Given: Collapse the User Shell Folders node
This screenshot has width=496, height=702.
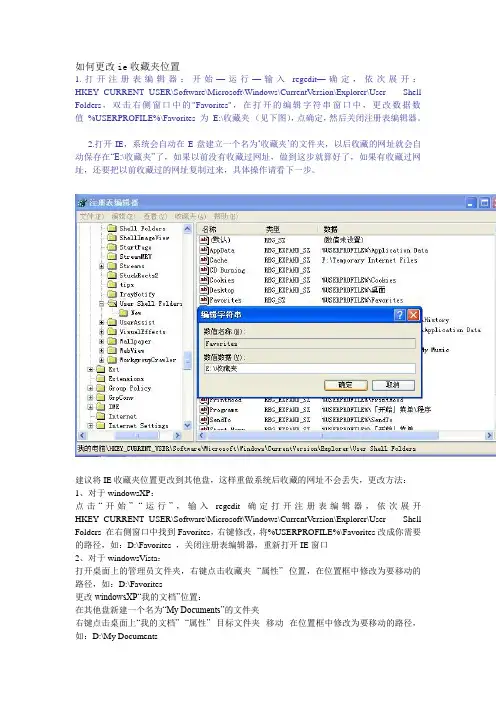Looking at the screenshot, I should [x=102, y=304].
